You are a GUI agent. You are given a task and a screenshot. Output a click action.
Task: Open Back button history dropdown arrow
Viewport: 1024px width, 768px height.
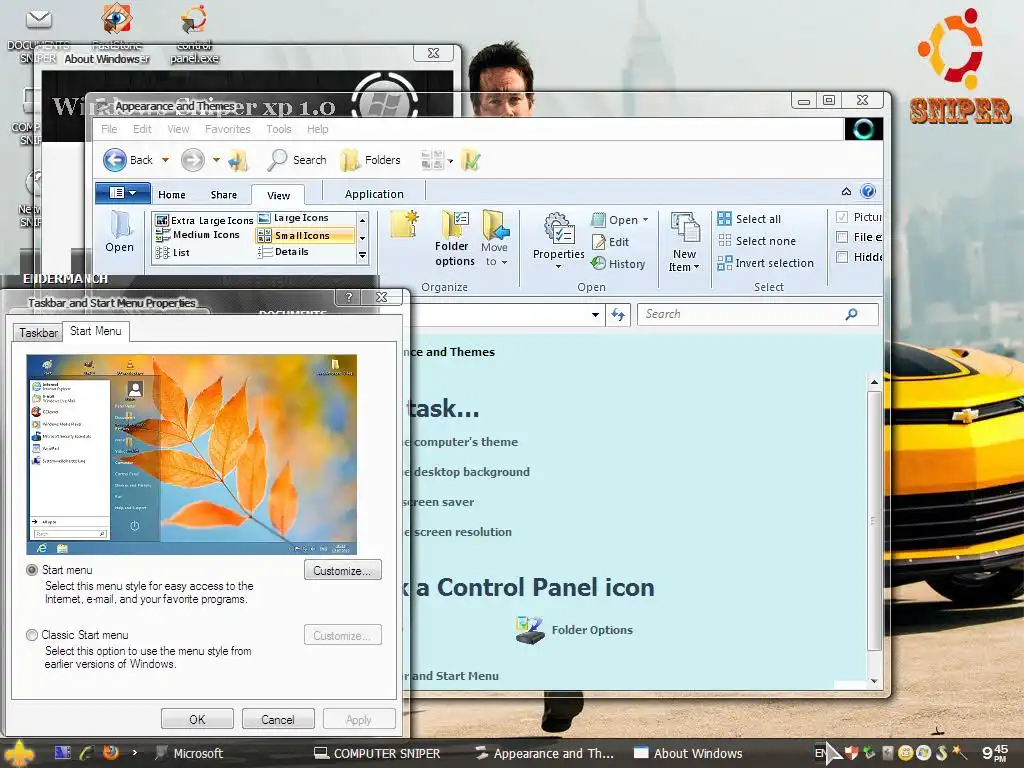tap(165, 160)
